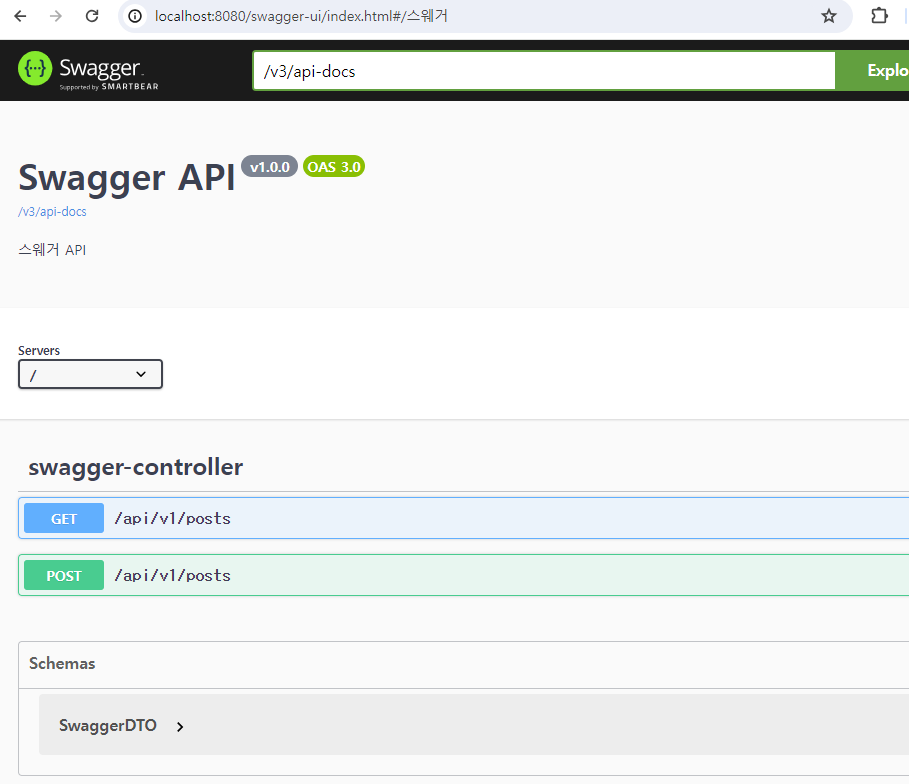Image resolution: width=909 pixels, height=784 pixels.
Task: Click the POST method badge
Action: (64, 575)
